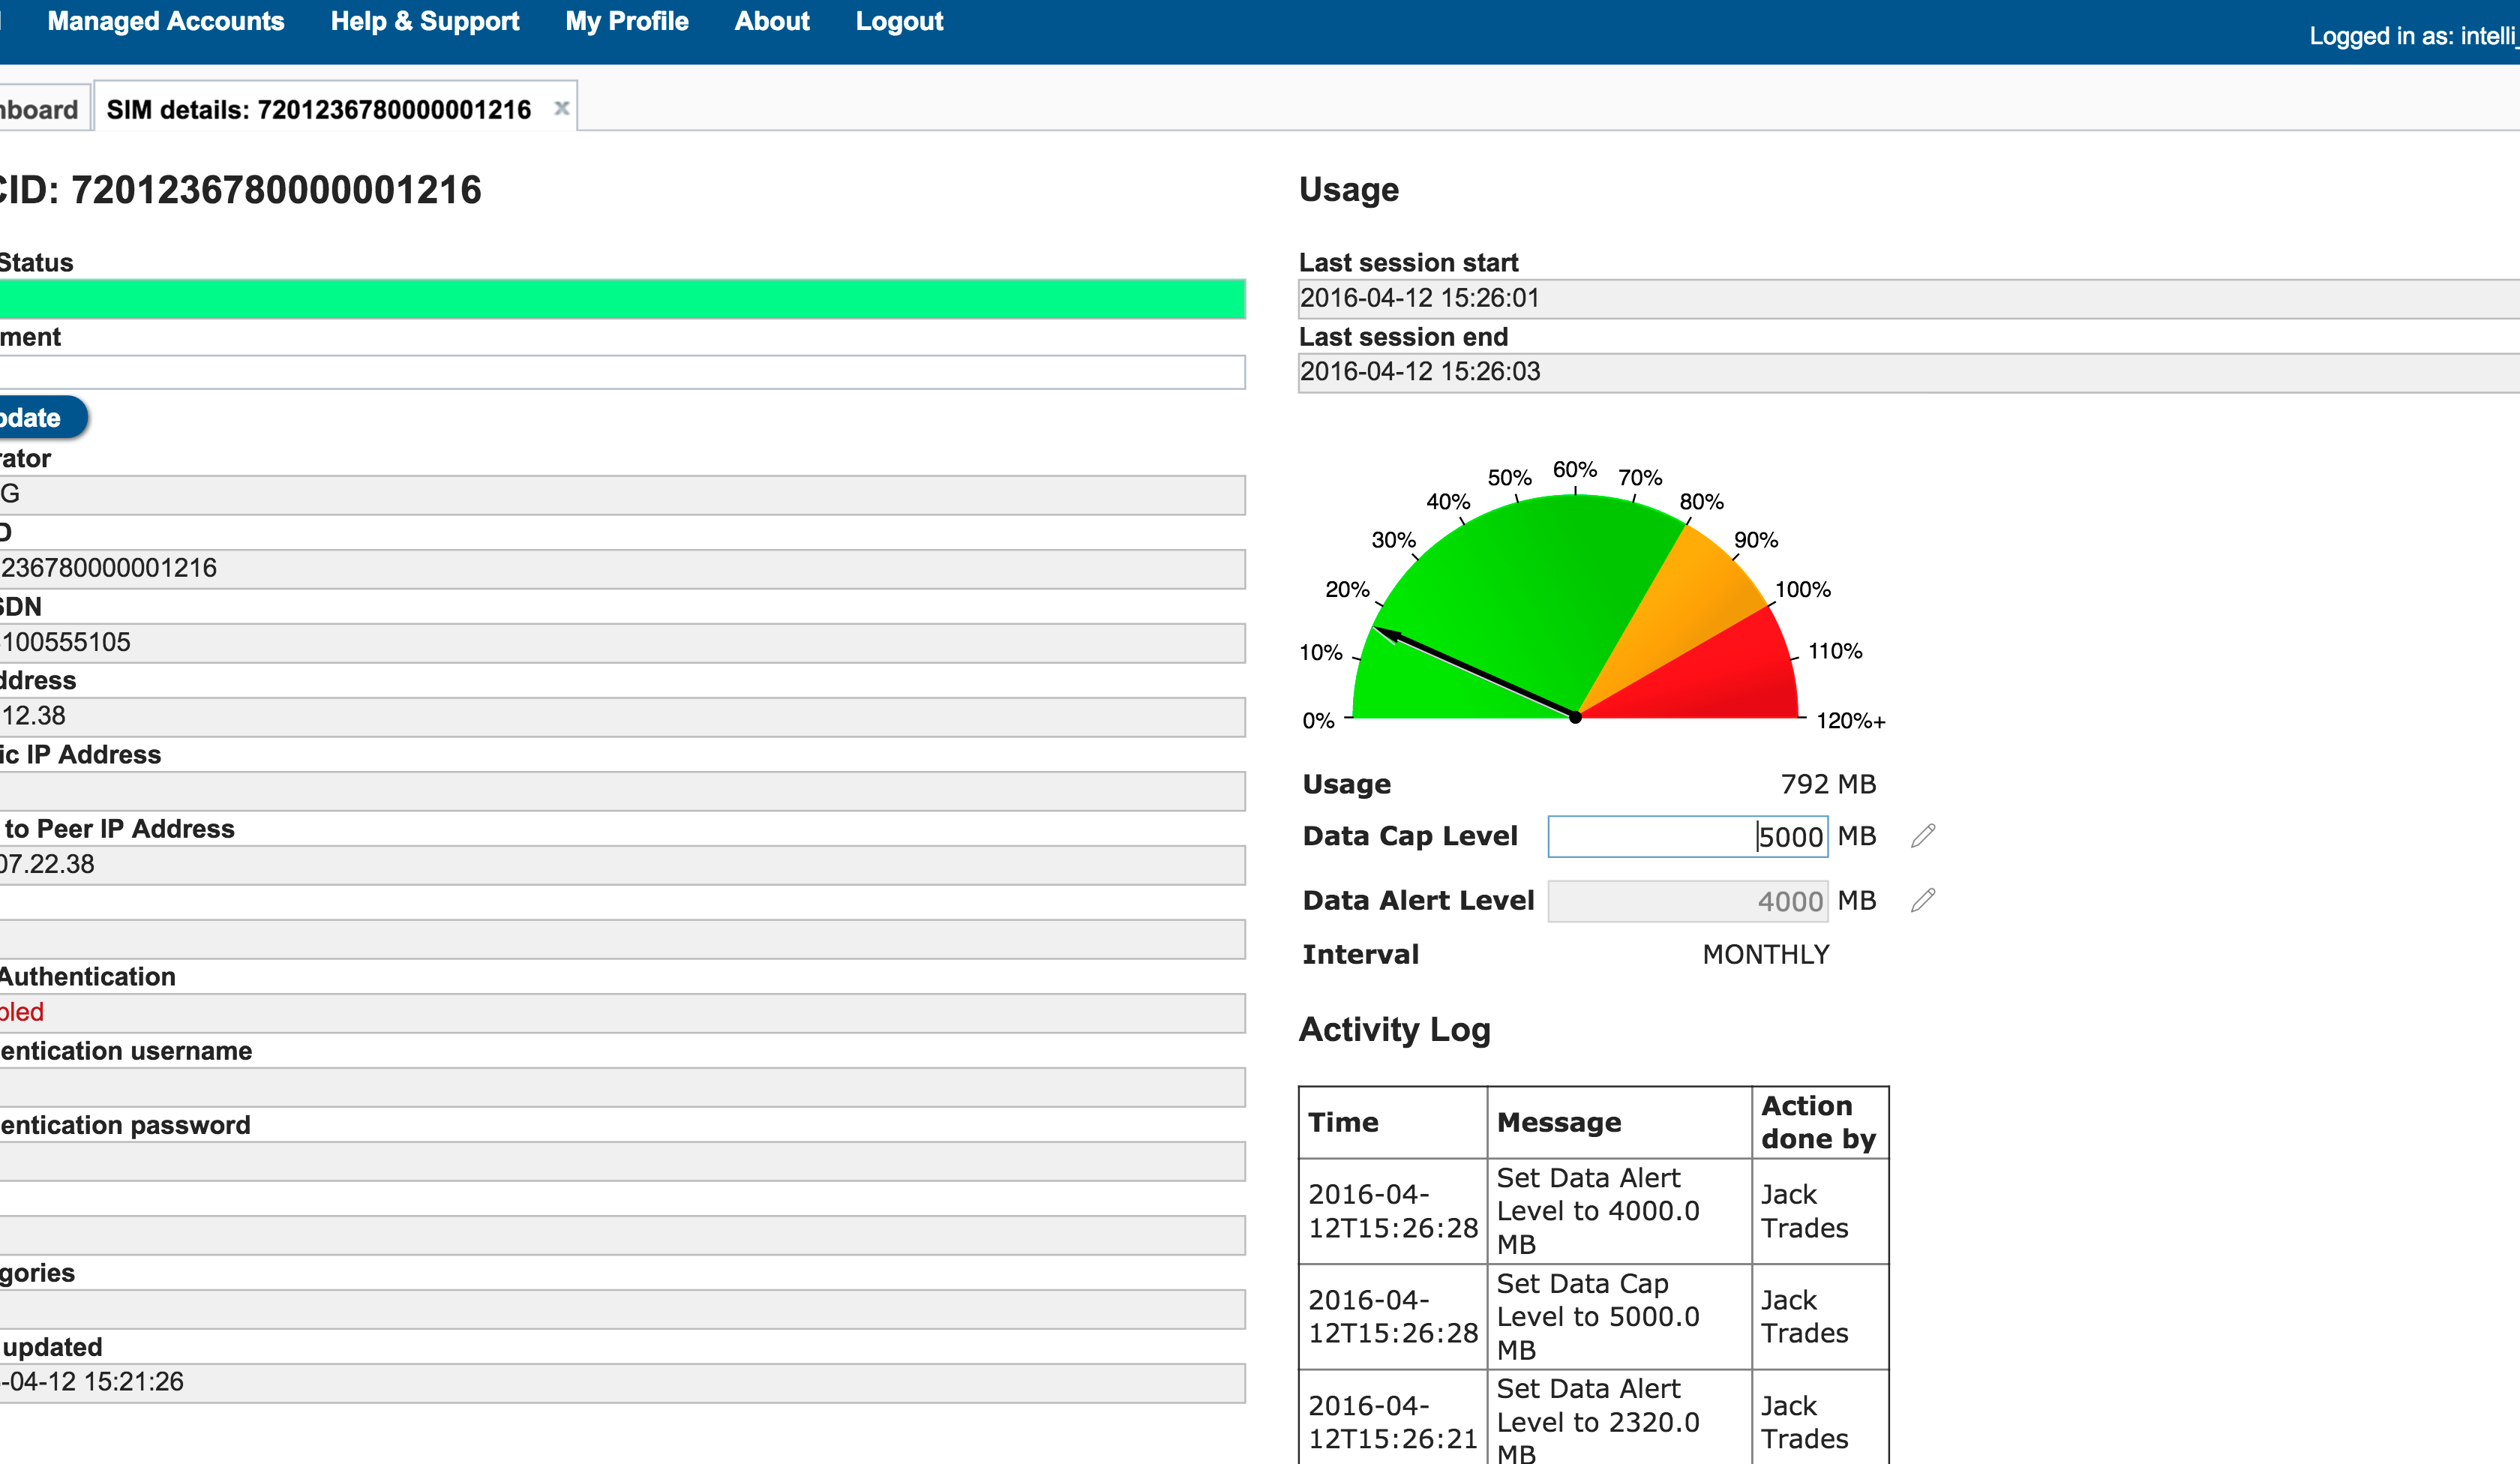Image resolution: width=2520 pixels, height=1464 pixels.
Task: Click the Authentication password field
Action: coord(622,1161)
